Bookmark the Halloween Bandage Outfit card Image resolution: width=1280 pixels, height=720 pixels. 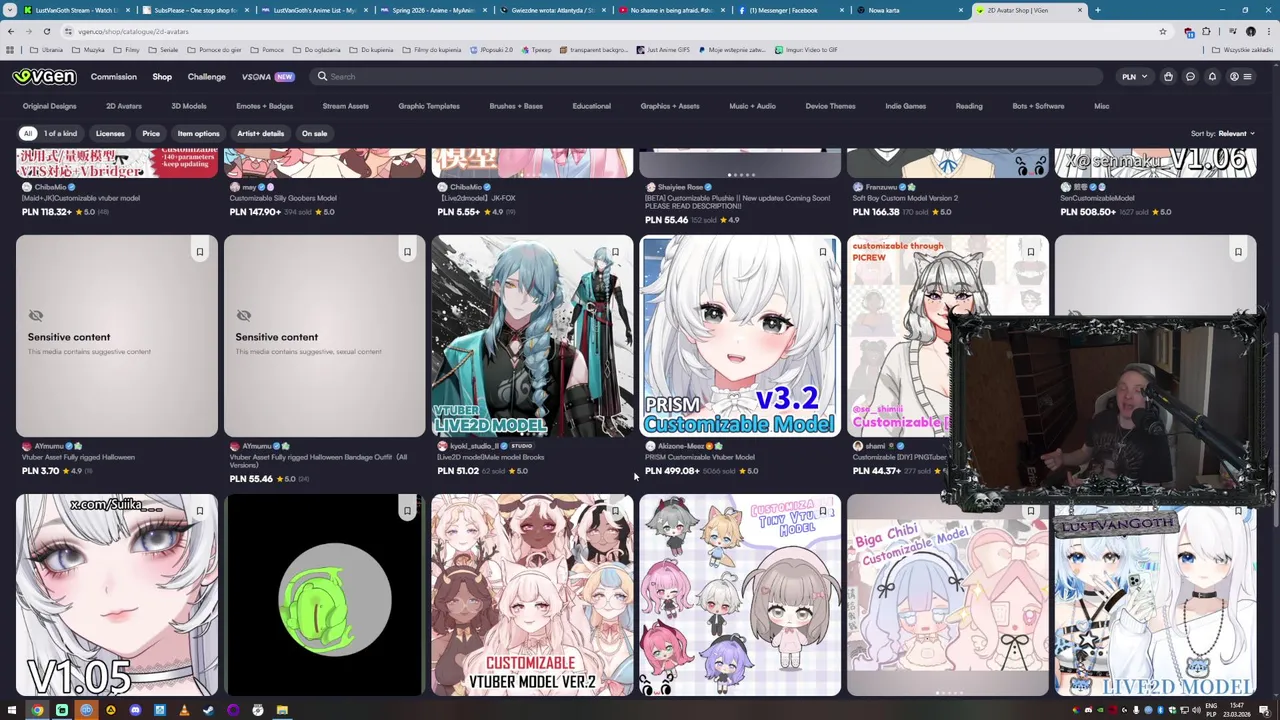tap(407, 252)
